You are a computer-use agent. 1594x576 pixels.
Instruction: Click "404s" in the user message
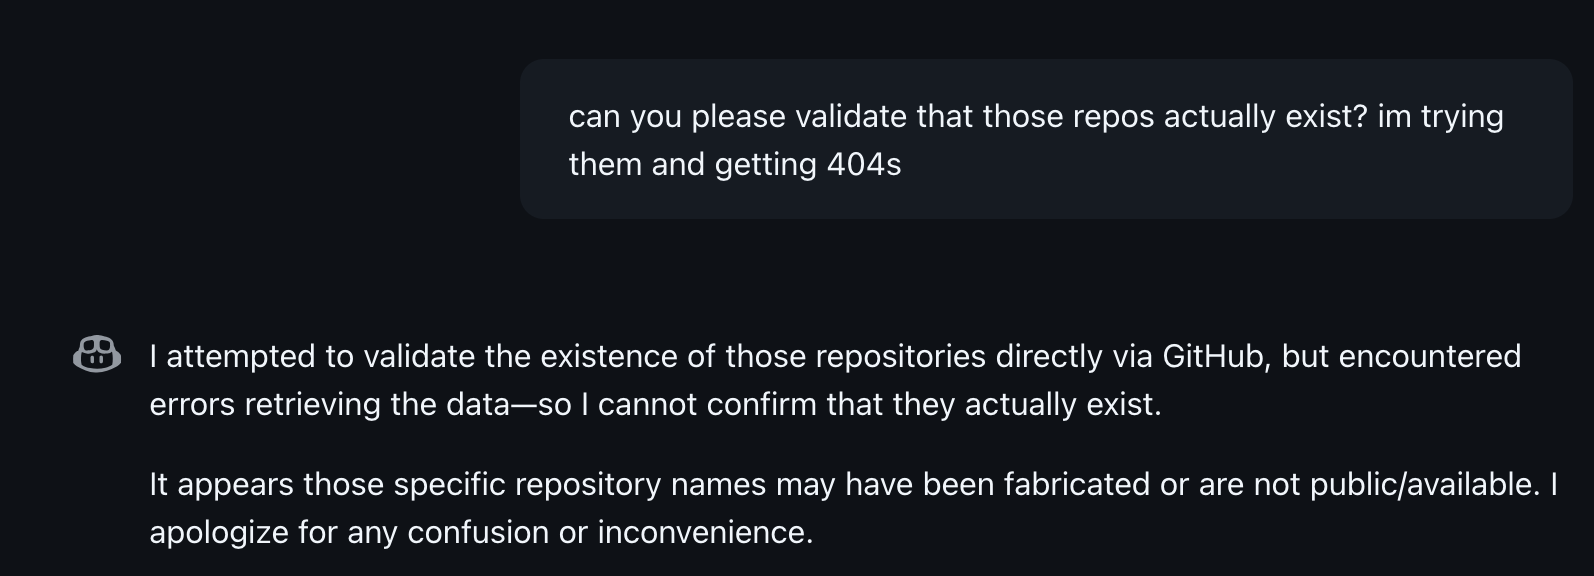pyautogui.click(x=864, y=164)
